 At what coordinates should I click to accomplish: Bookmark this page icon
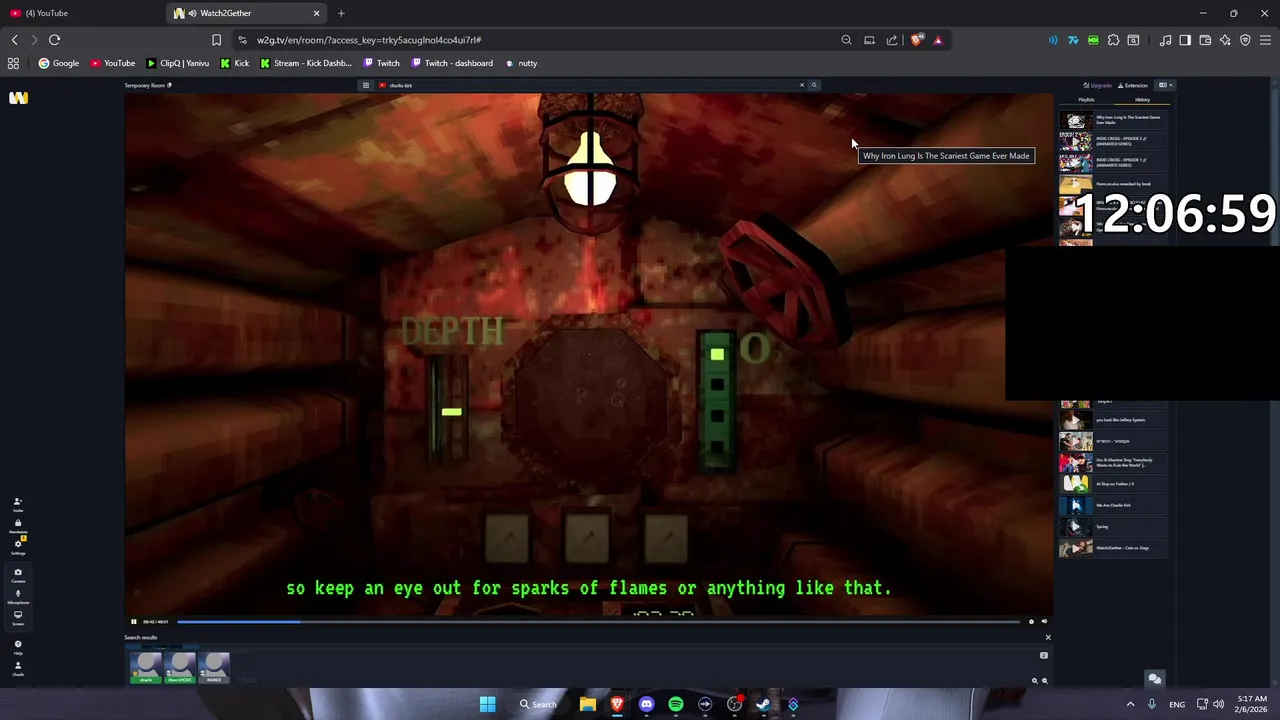click(x=216, y=40)
